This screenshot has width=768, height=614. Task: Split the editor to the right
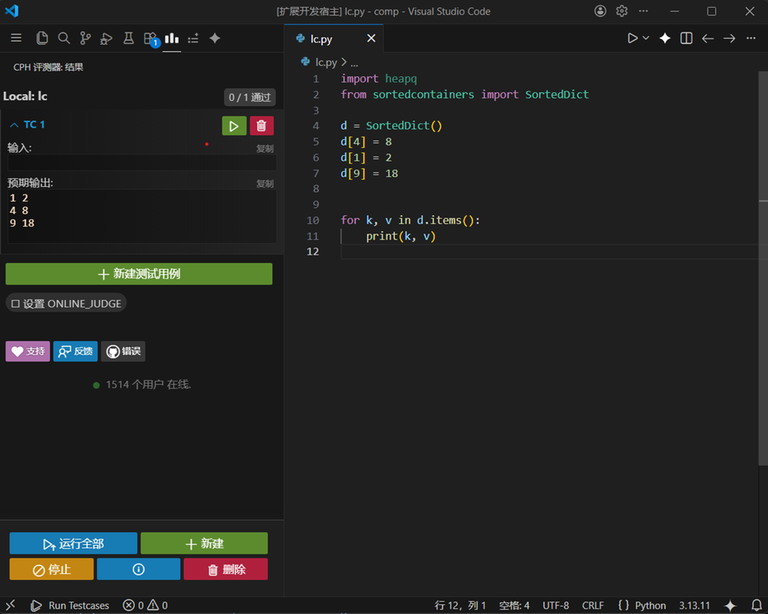pos(686,38)
